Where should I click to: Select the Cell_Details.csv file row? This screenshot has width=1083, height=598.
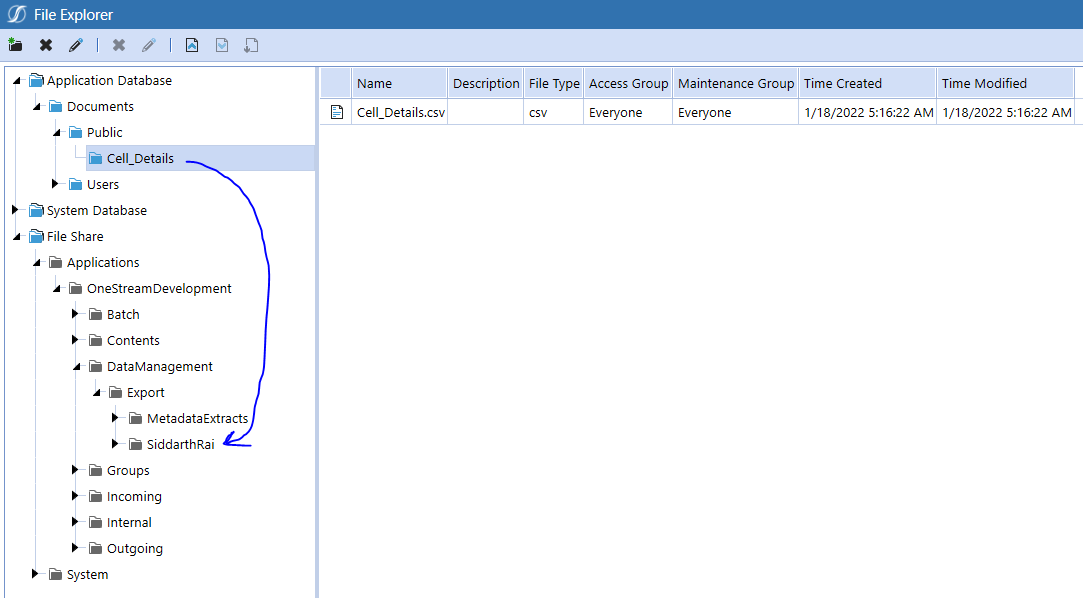pos(399,112)
